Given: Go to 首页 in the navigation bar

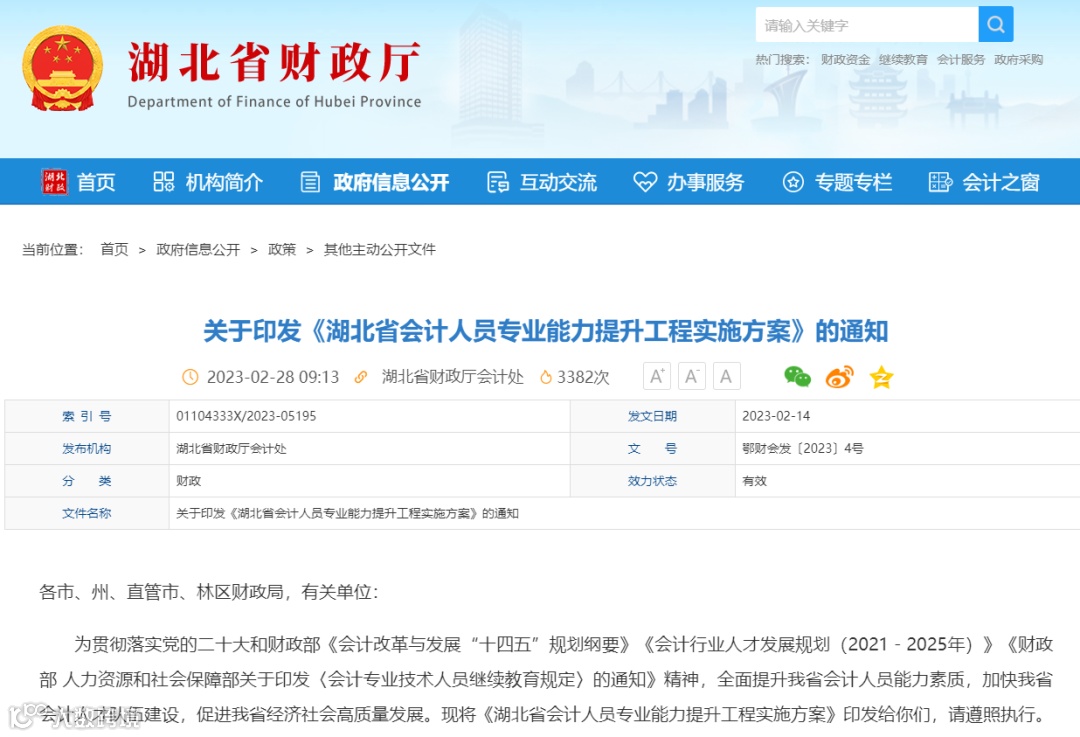Looking at the screenshot, I should 96,182.
